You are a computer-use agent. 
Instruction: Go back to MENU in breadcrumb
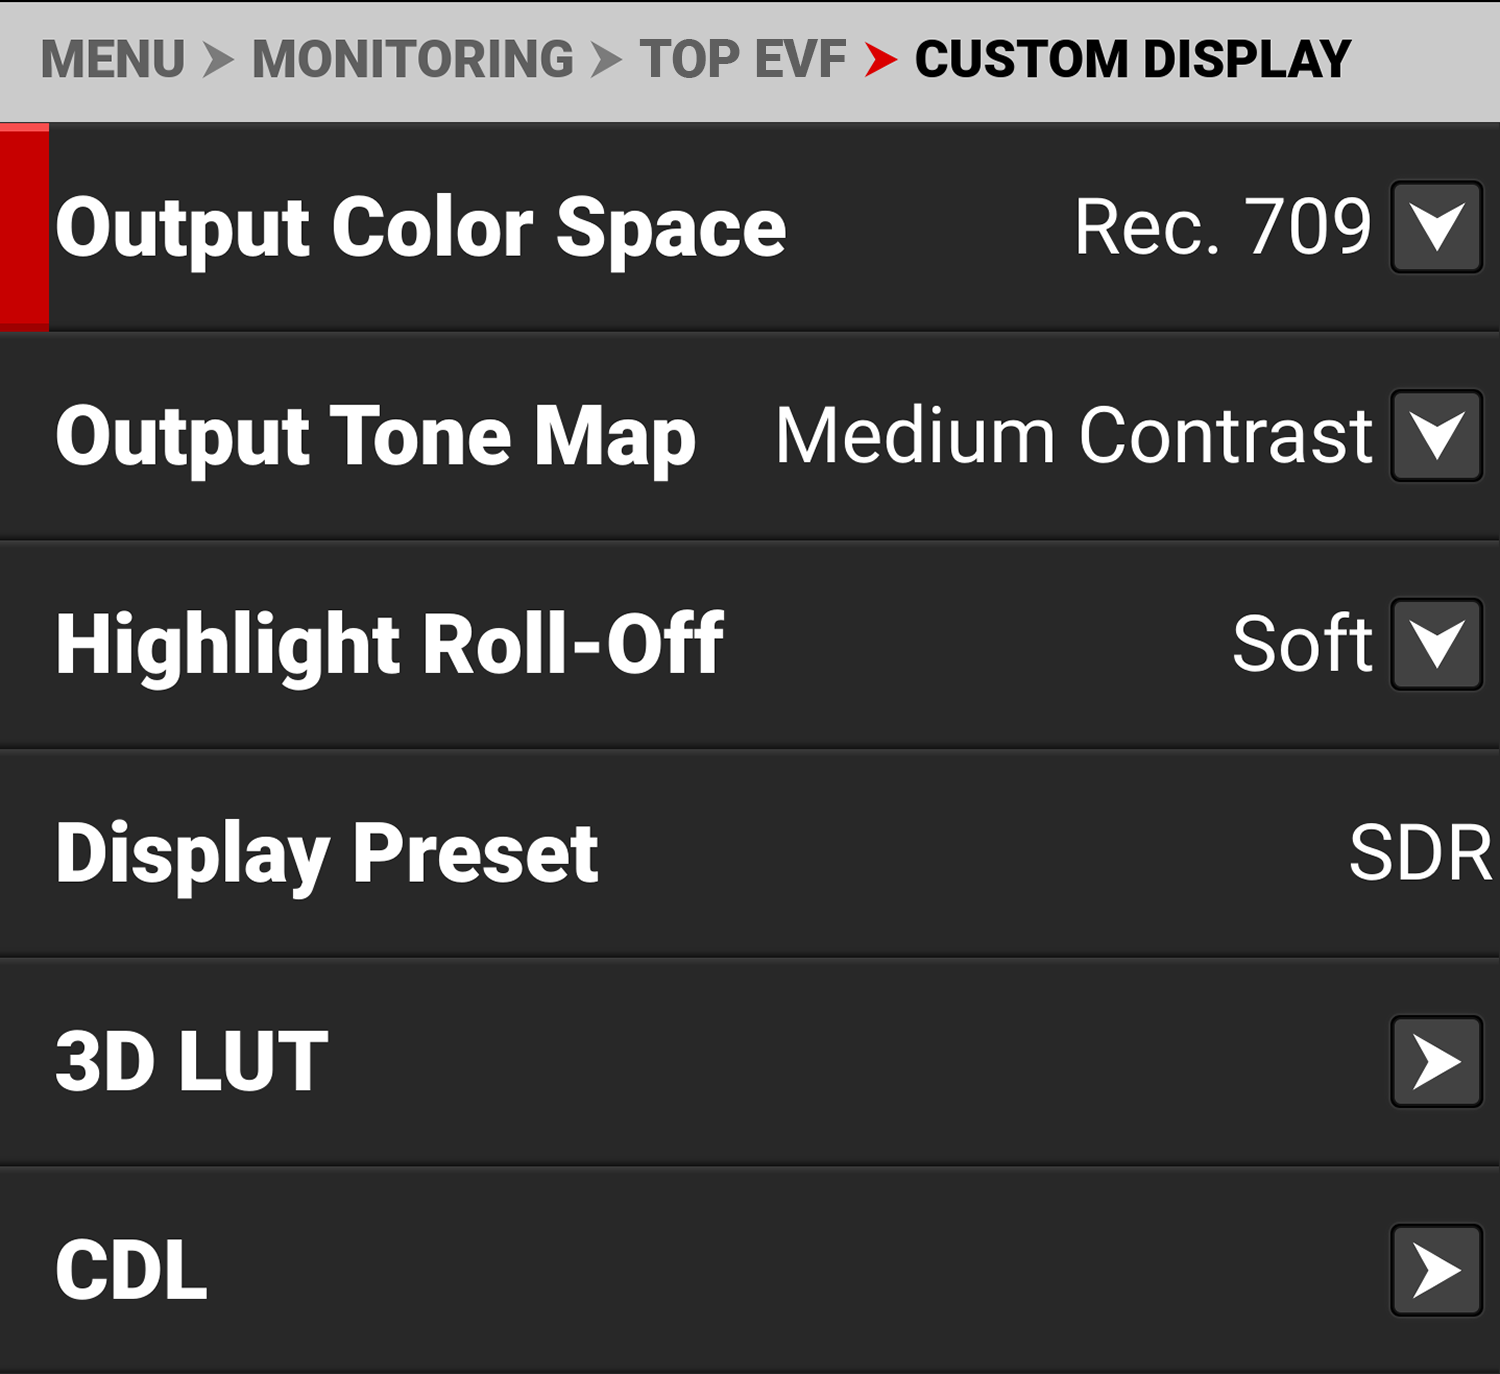[113, 59]
